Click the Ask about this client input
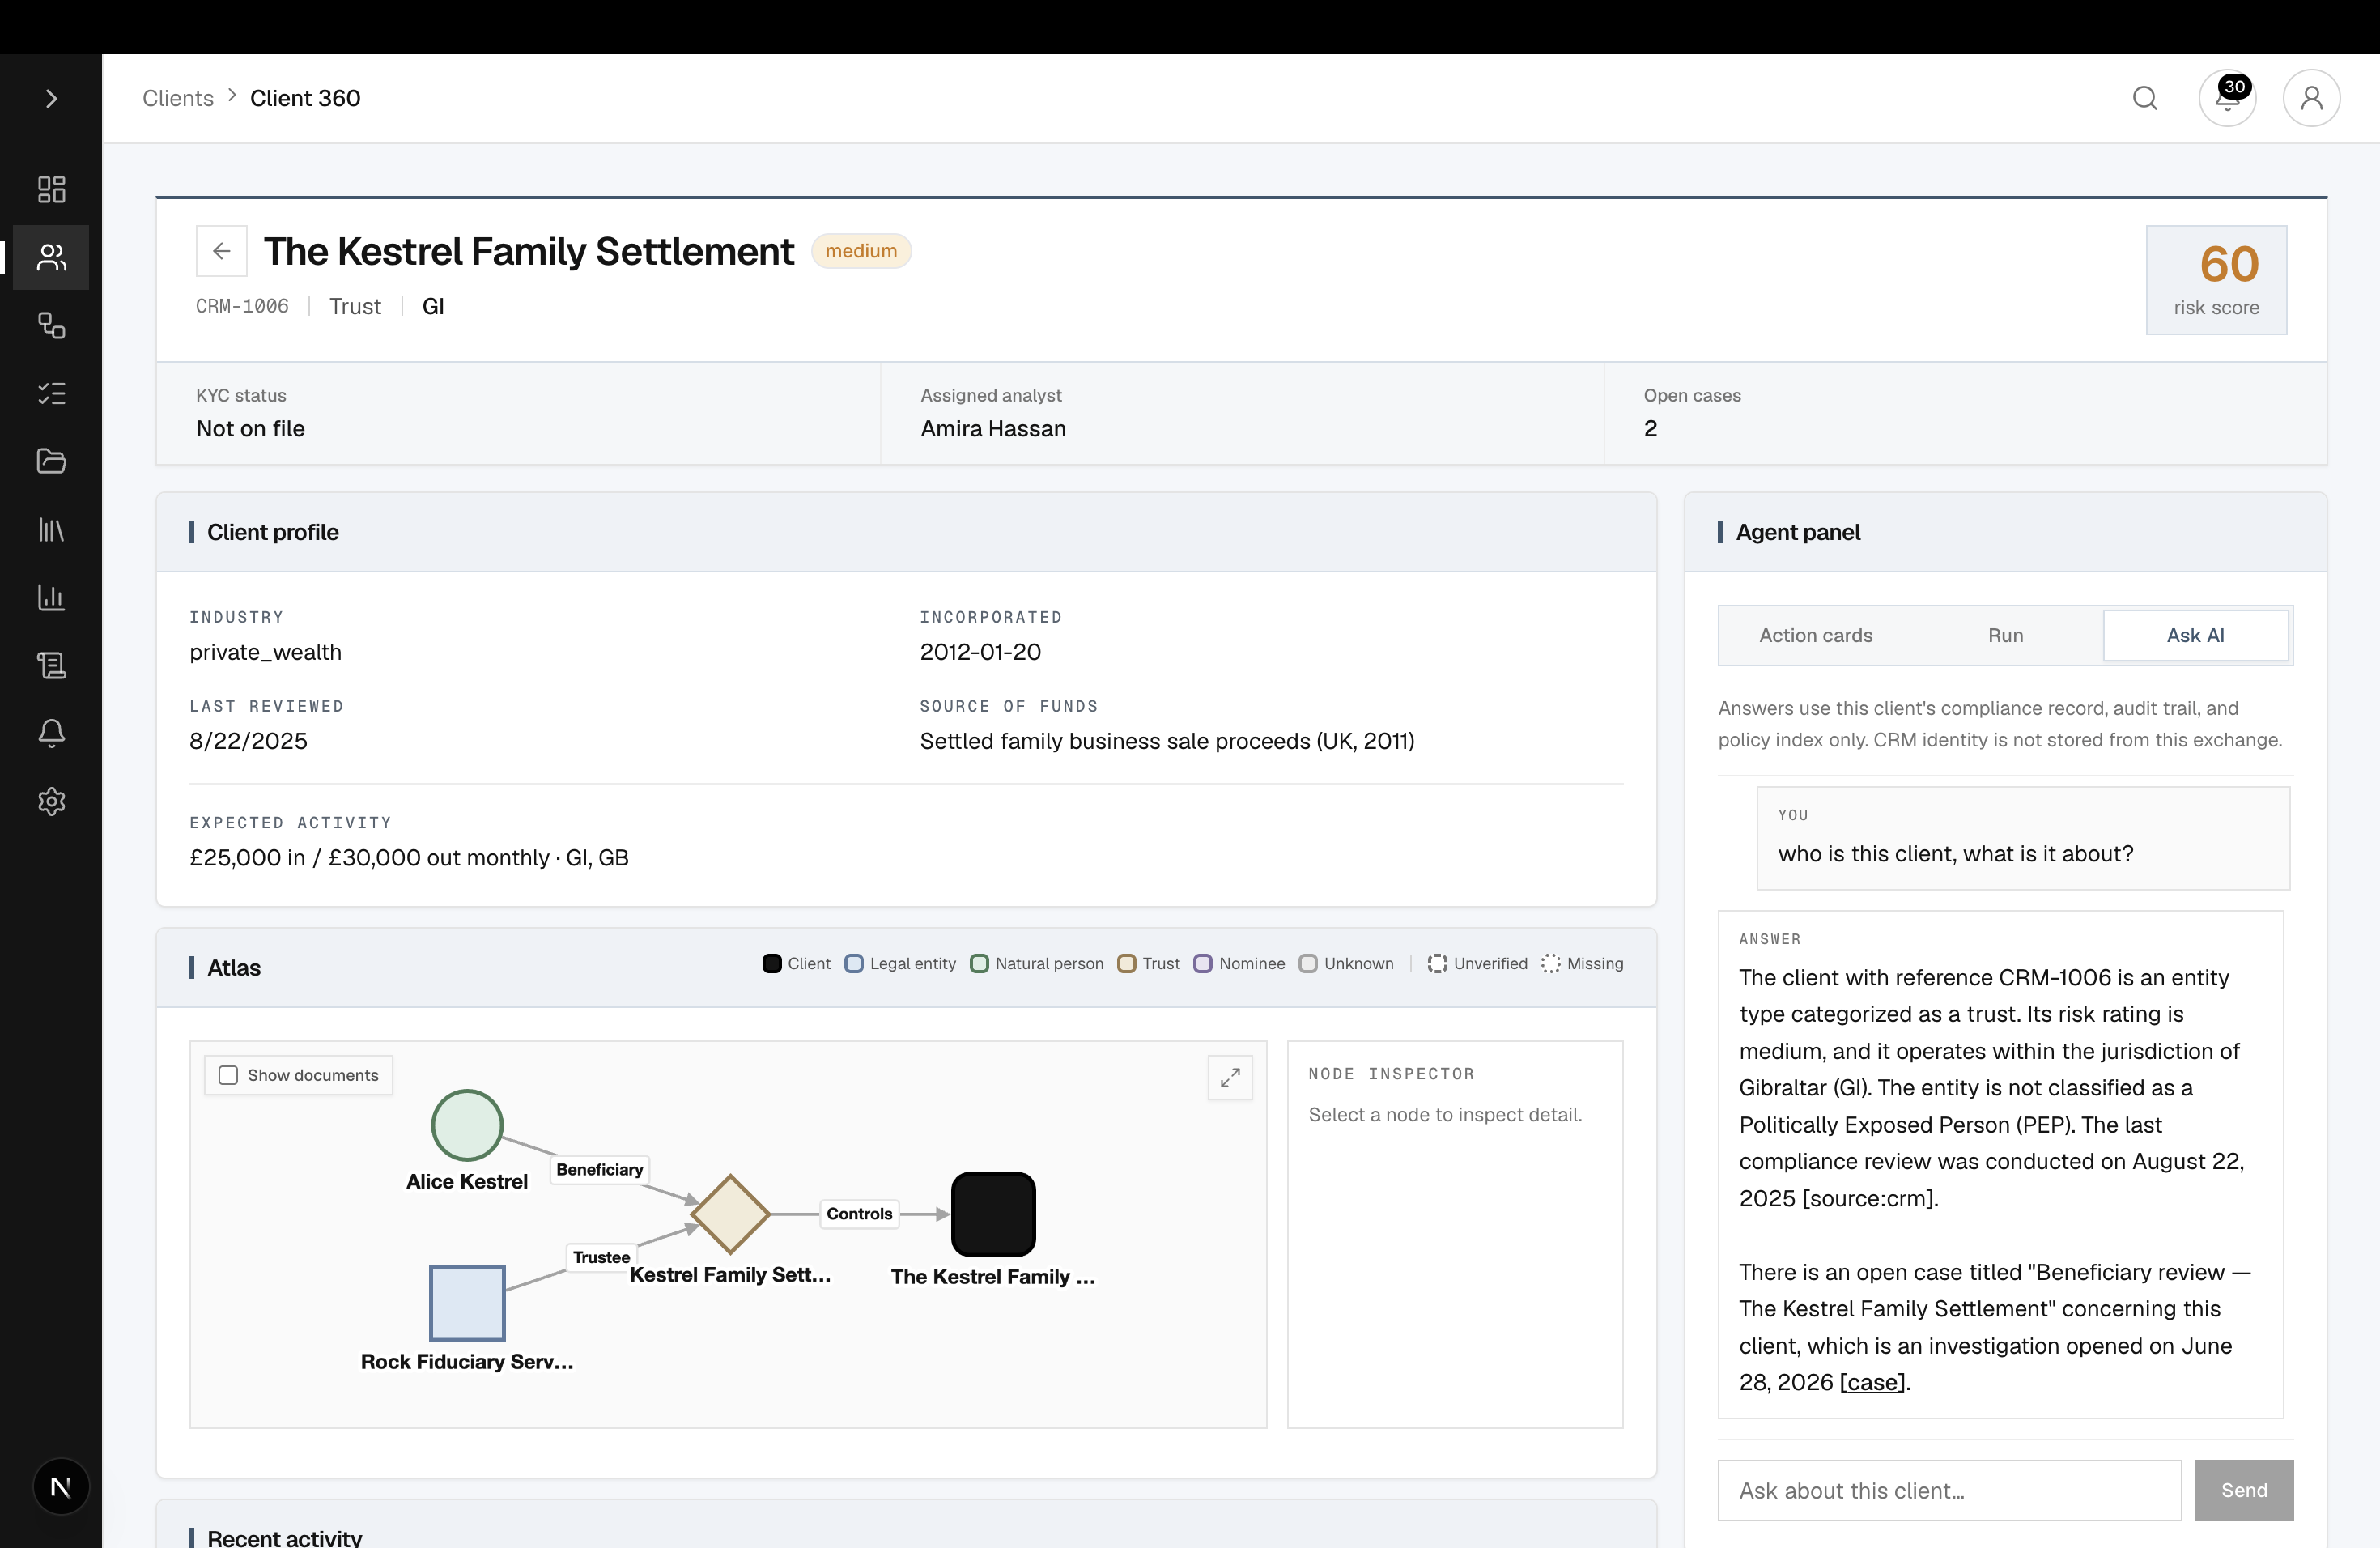The image size is (2380, 1548). 1949,1490
